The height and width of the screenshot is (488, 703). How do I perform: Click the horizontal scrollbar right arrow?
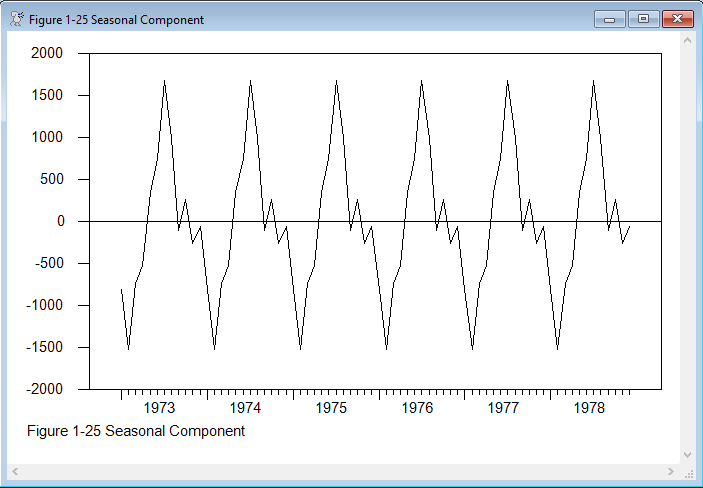coord(670,471)
